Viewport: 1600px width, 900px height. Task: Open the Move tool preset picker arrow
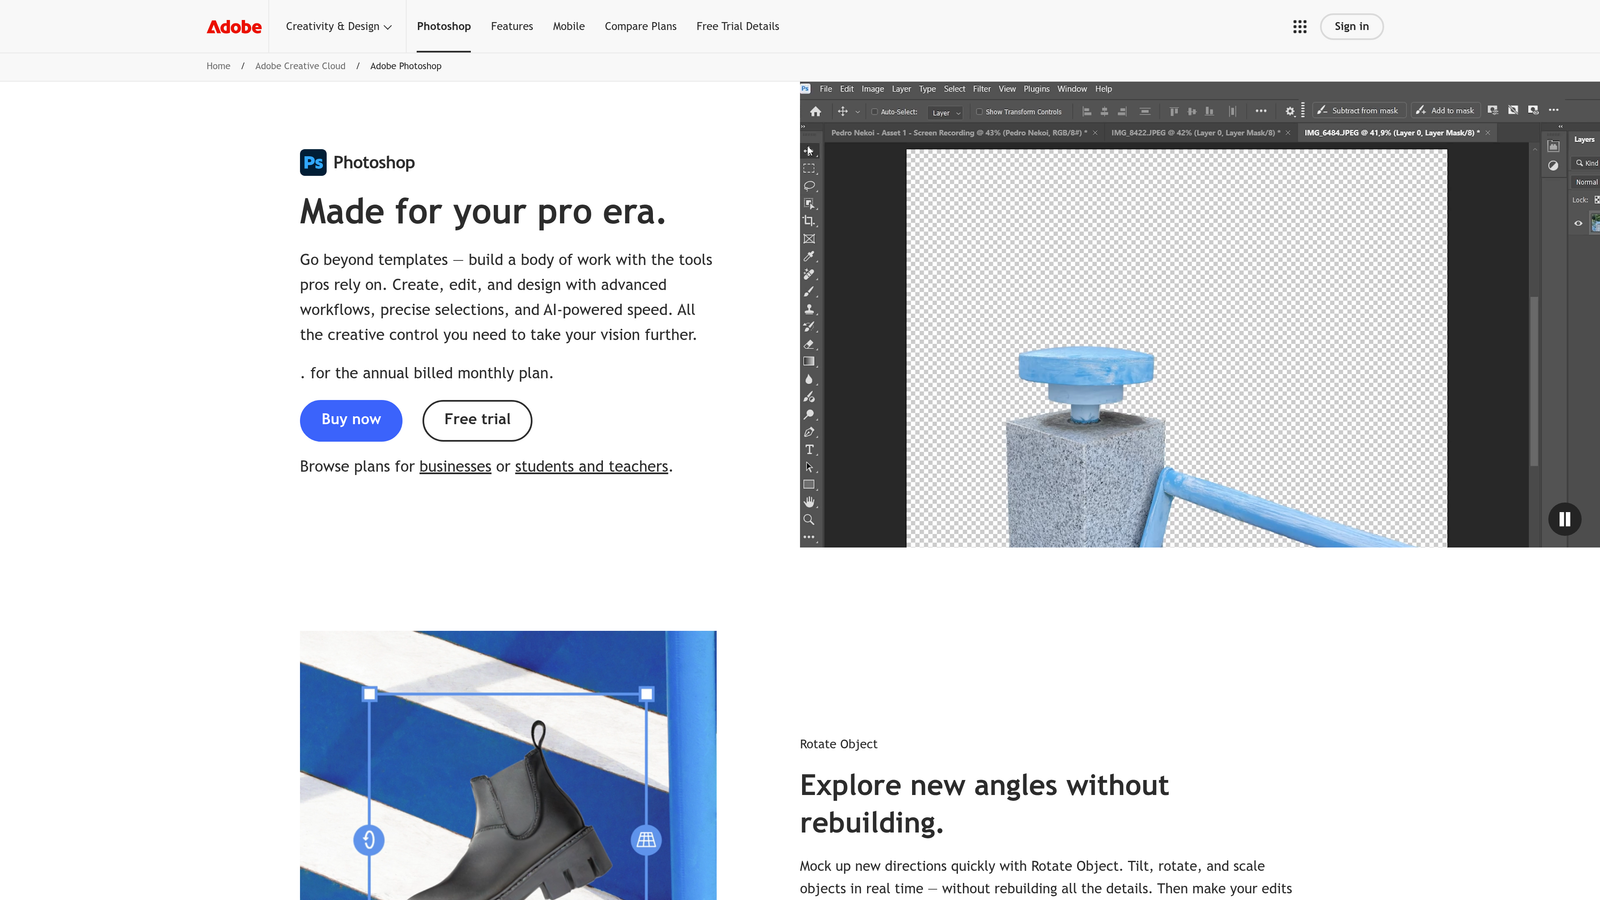click(x=857, y=112)
